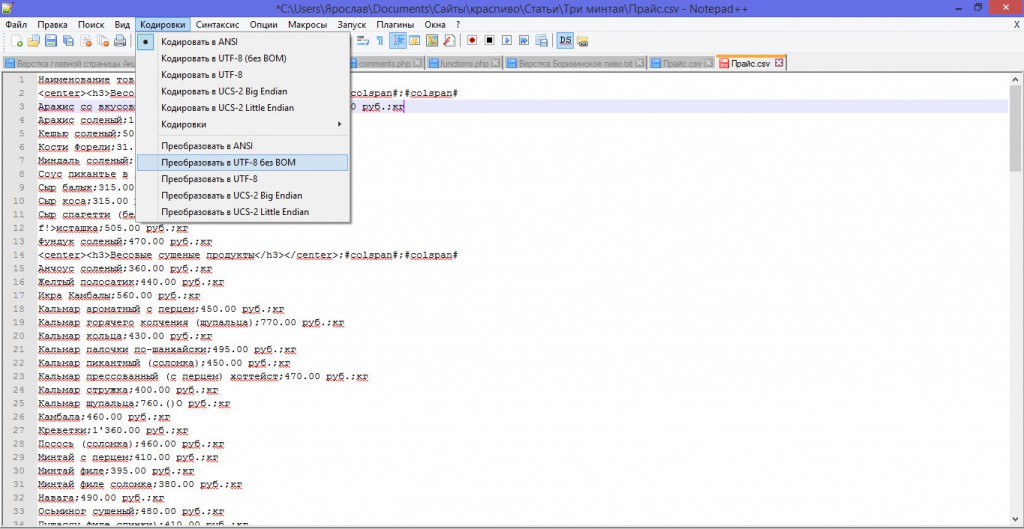
Task: Select 'Кодировать в UCS-2 Big Endian' option
Action: tap(227, 91)
